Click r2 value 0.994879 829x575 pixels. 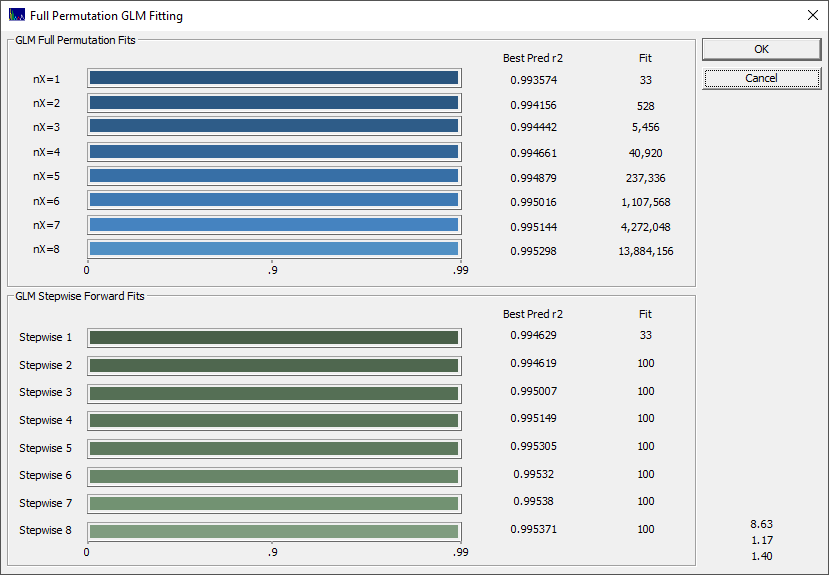[533, 178]
